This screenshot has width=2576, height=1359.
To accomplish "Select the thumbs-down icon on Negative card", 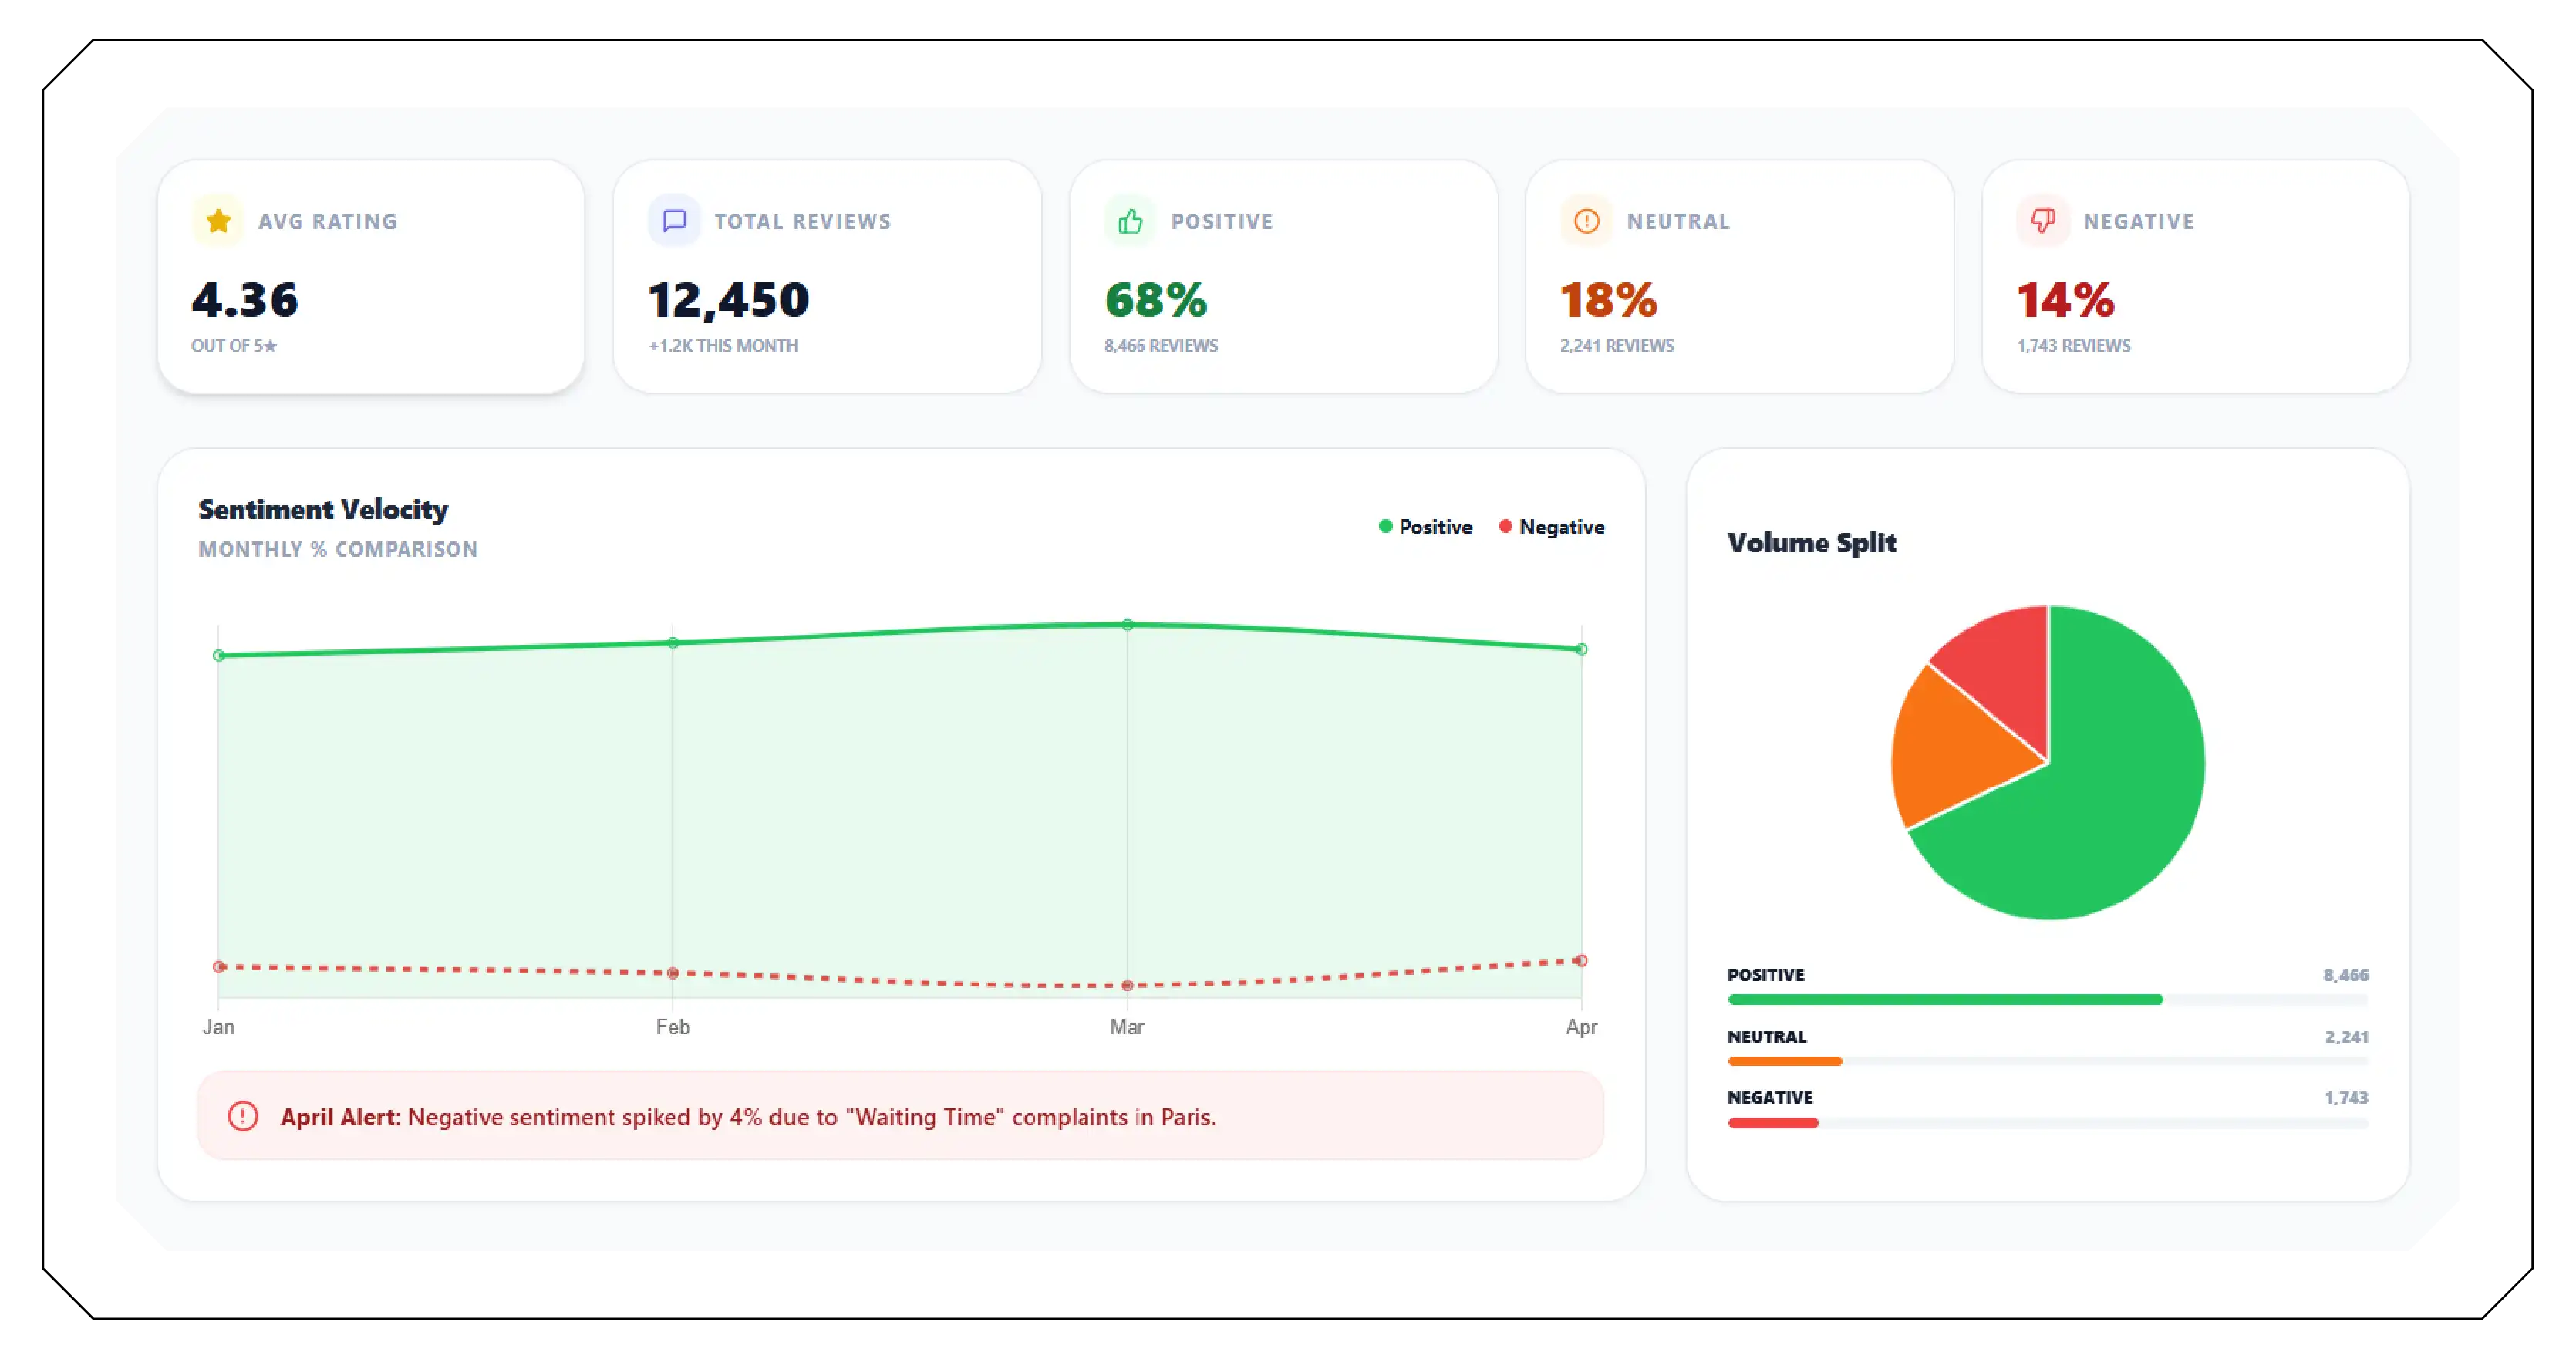I will 2044,221.
